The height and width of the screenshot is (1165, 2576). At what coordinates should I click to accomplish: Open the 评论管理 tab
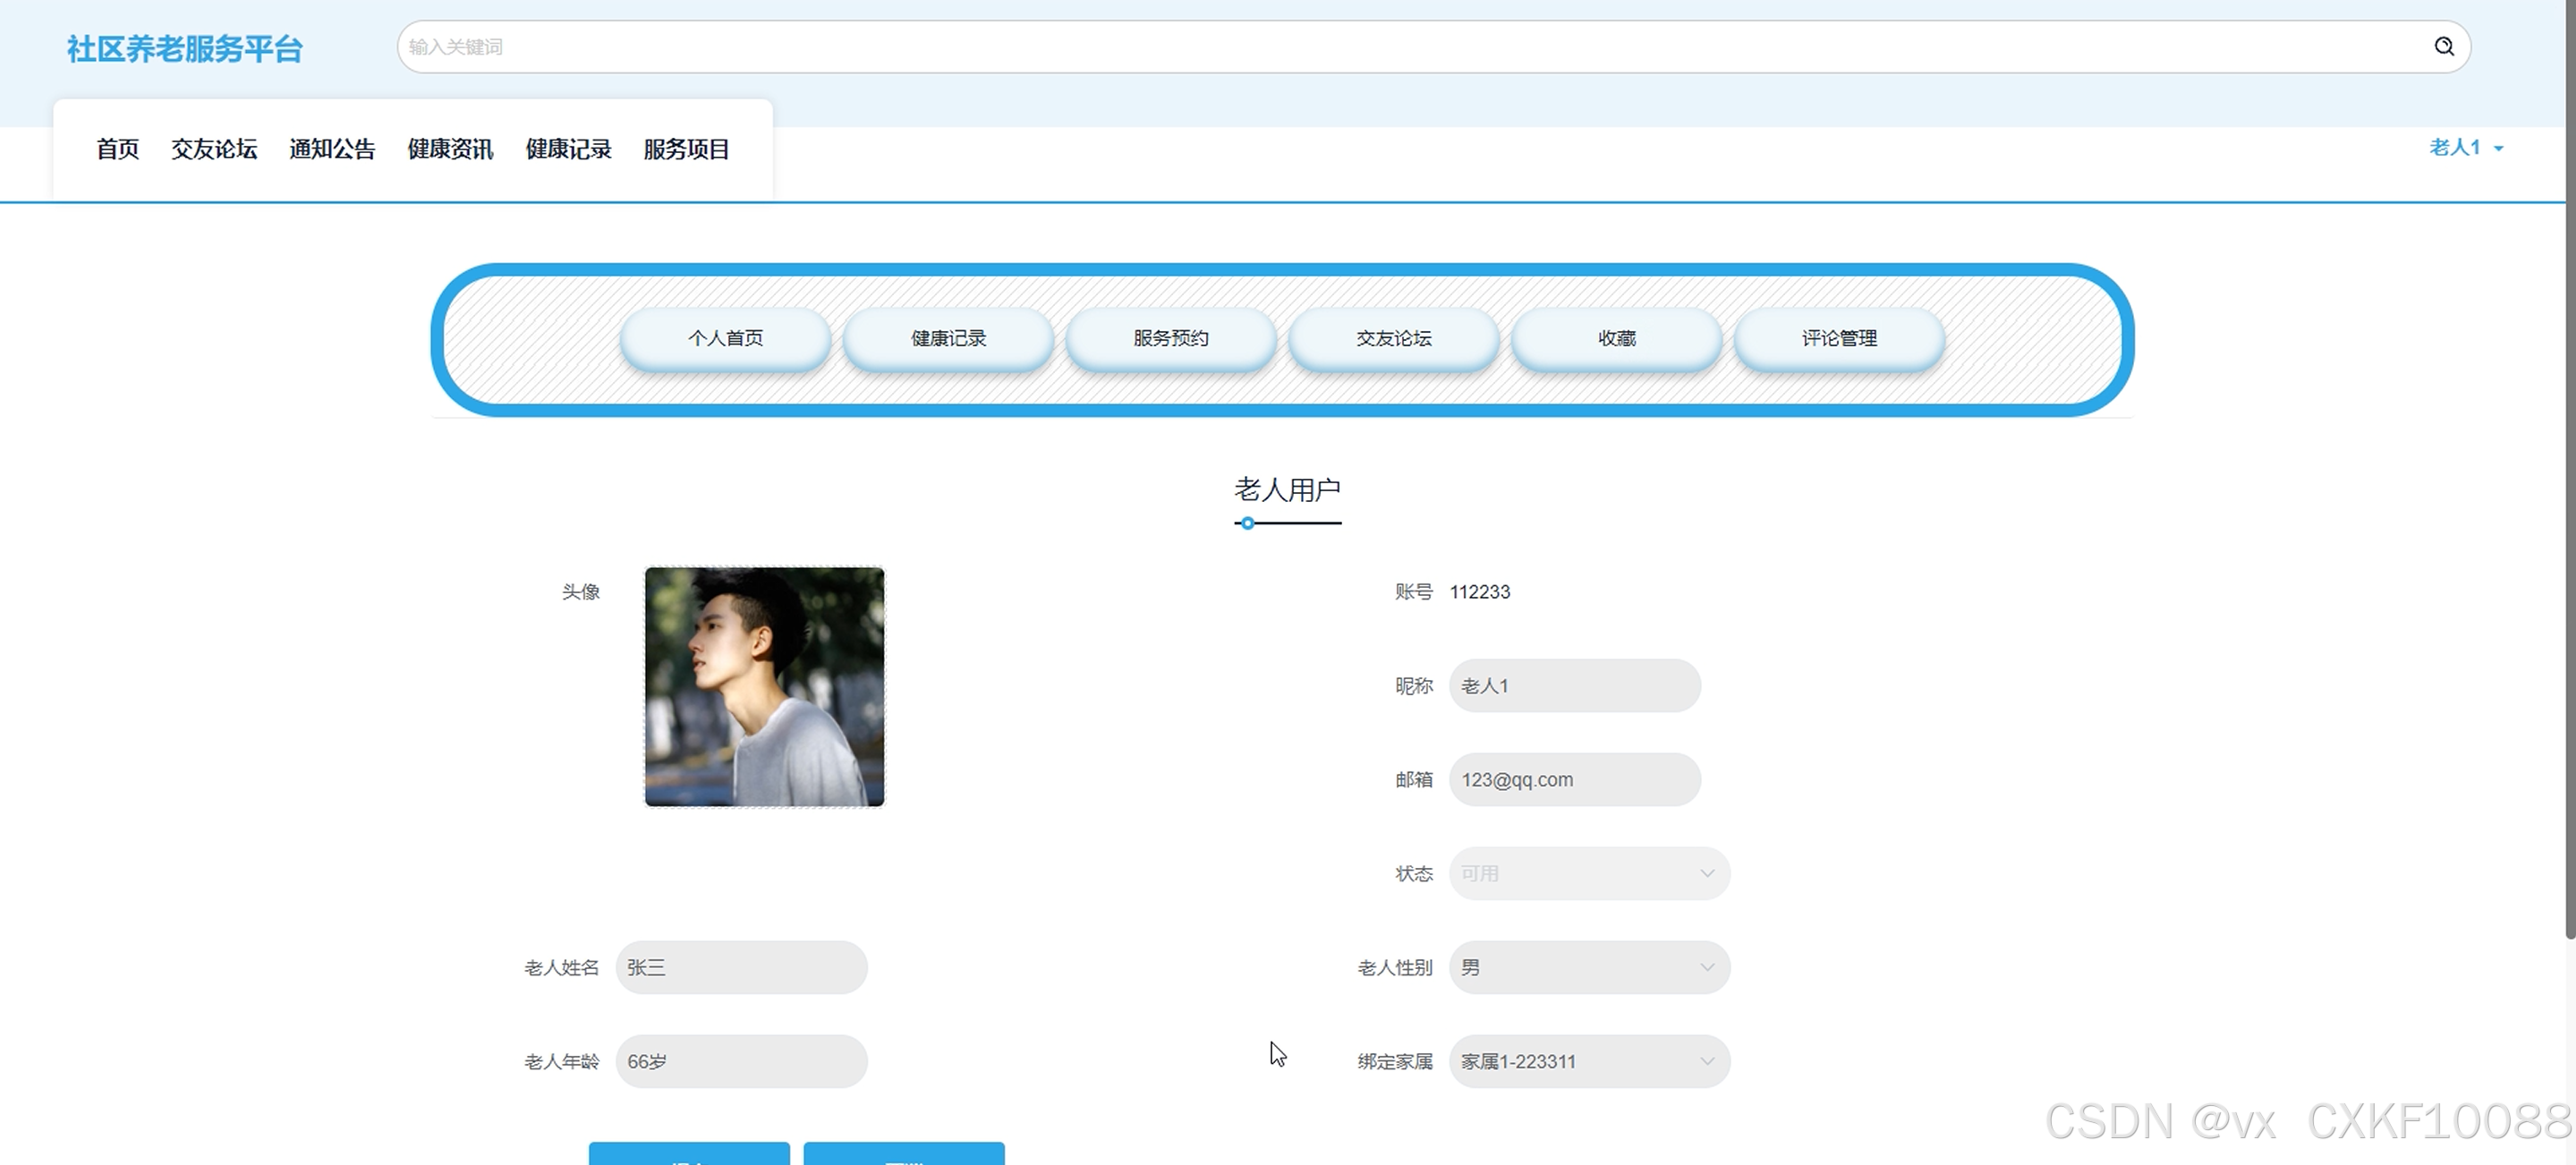[x=1838, y=338]
